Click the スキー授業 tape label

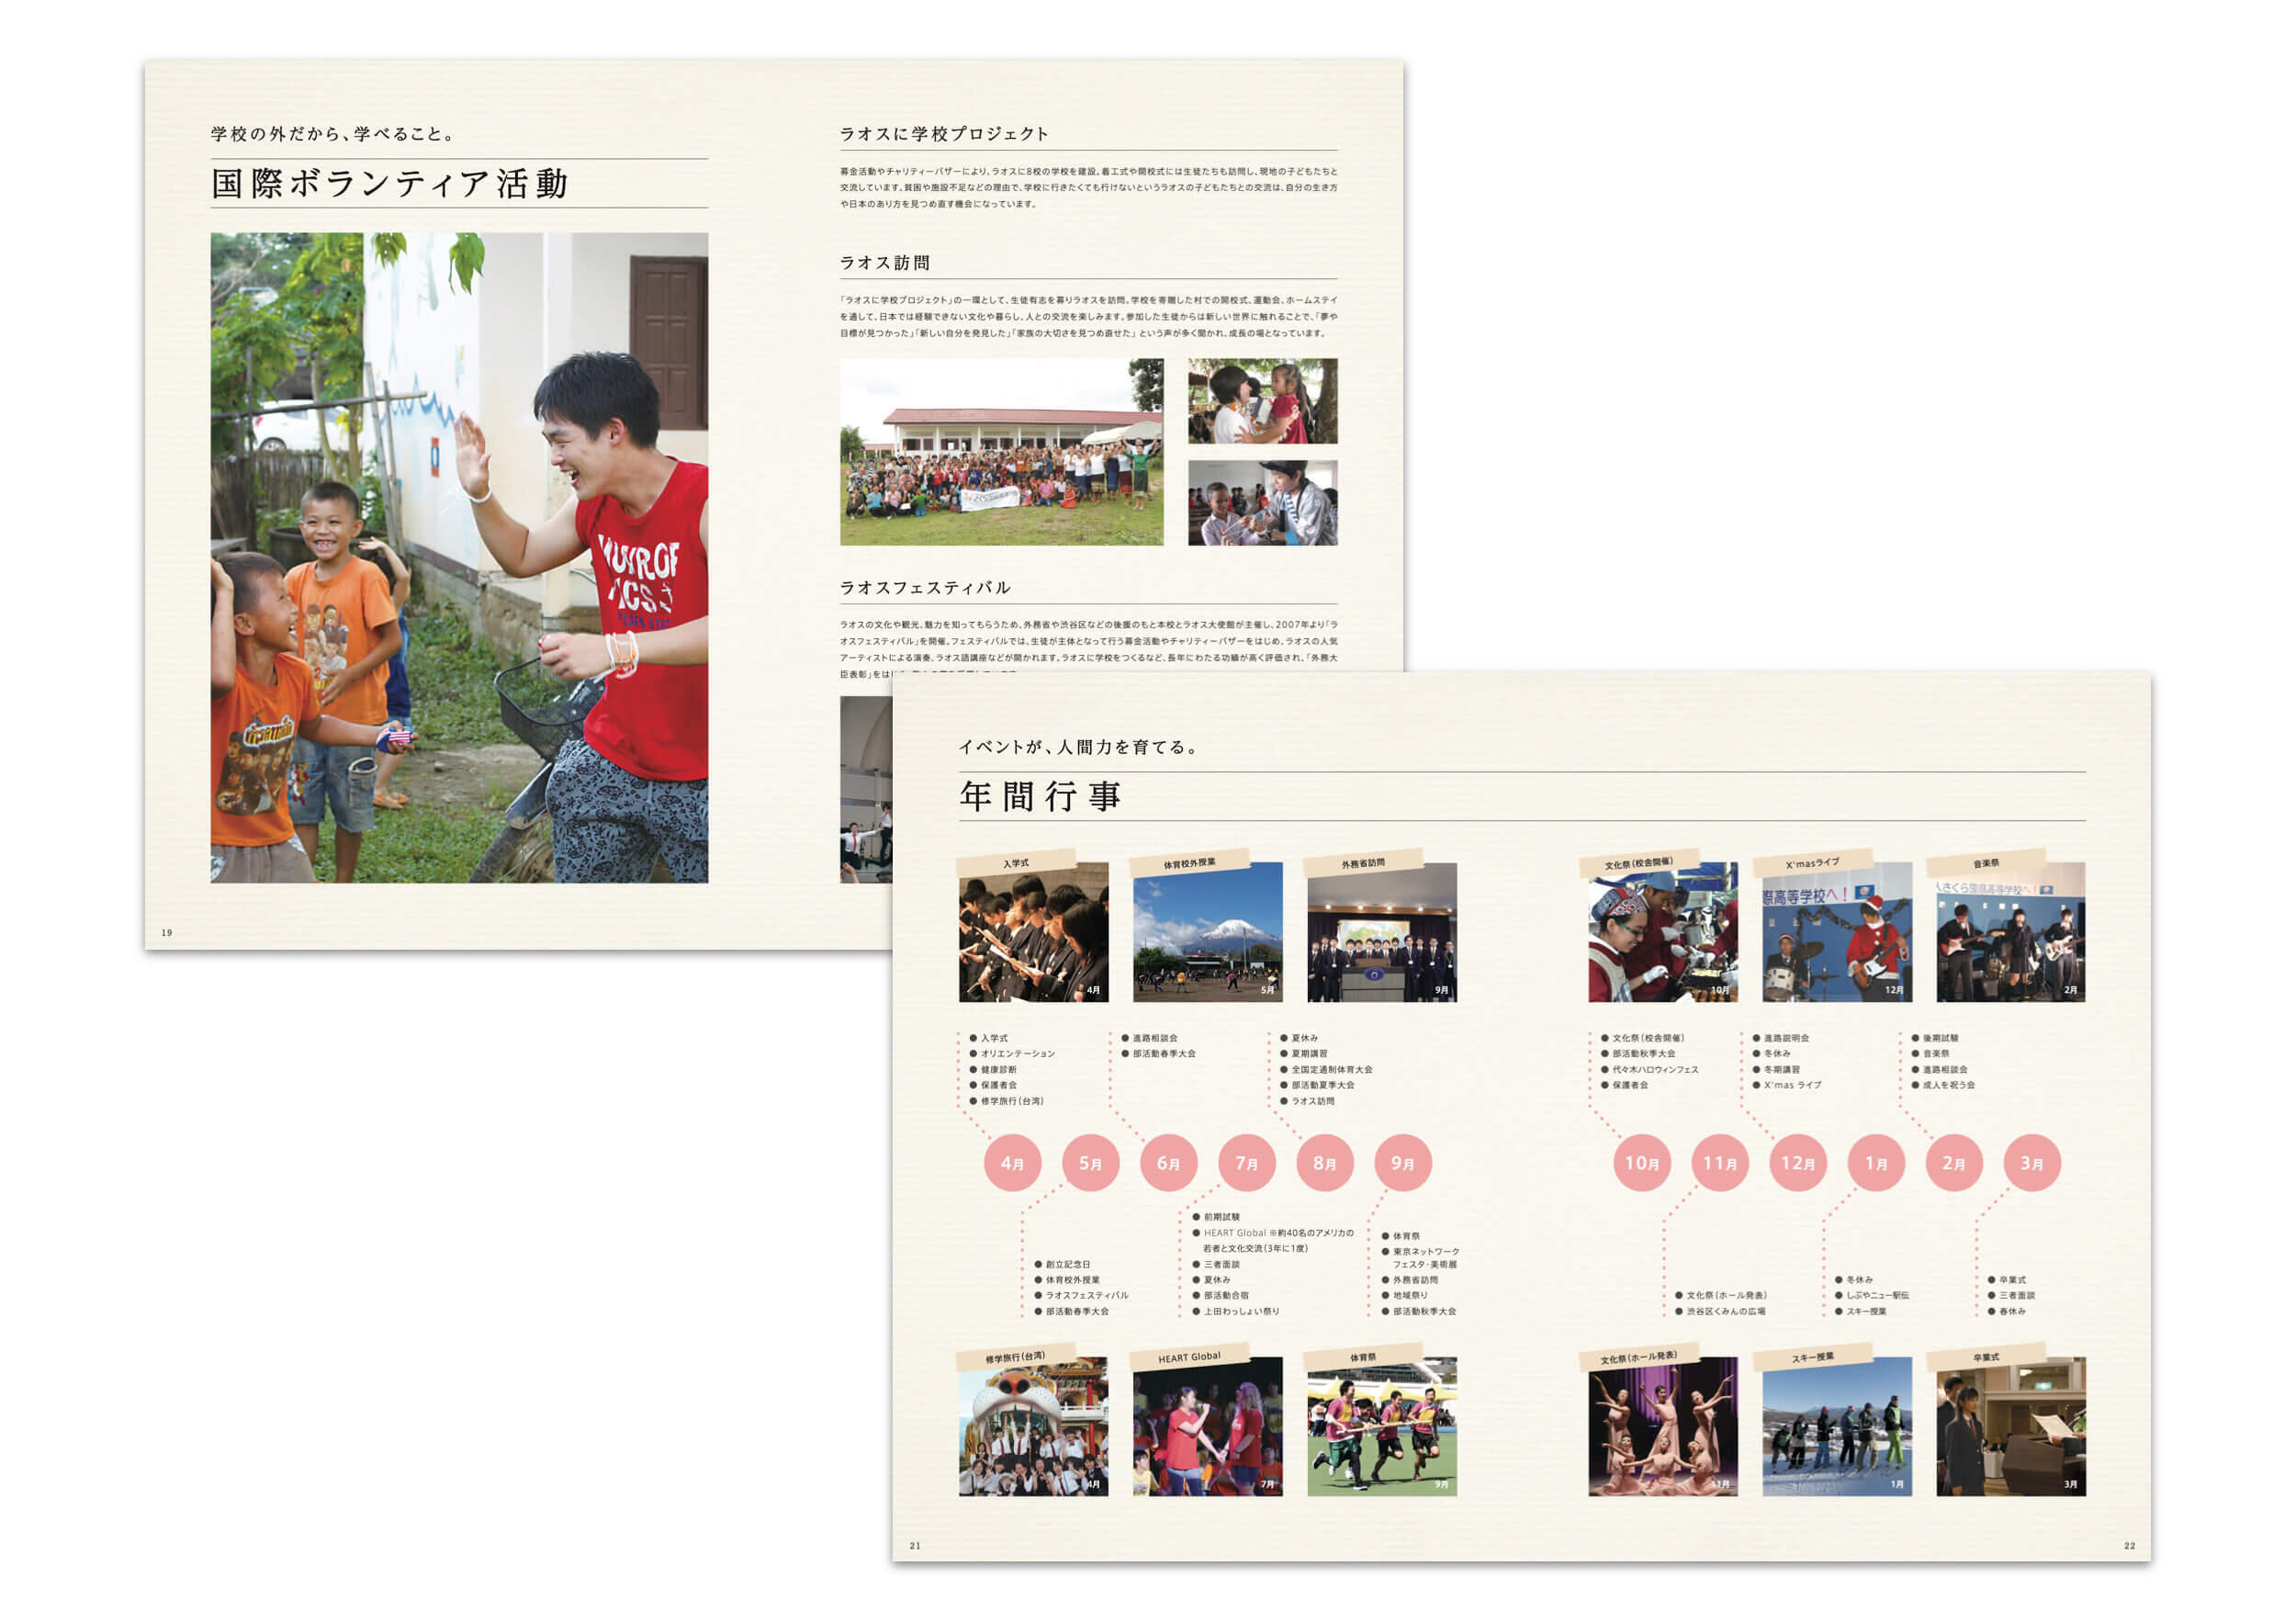pyautogui.click(x=1812, y=1357)
